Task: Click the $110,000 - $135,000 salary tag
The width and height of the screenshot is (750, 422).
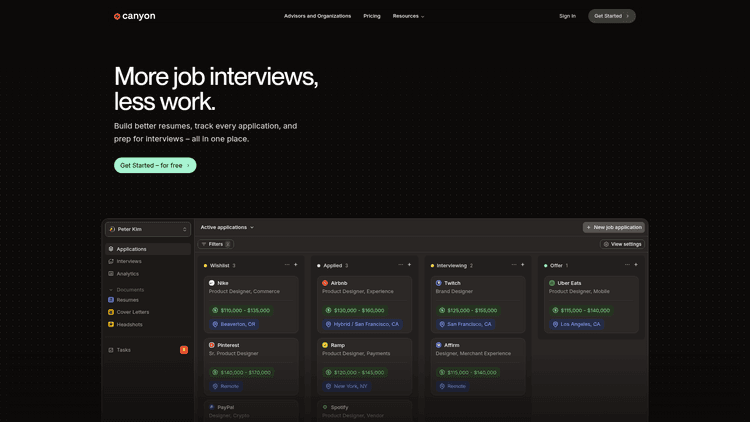Action: (241, 311)
